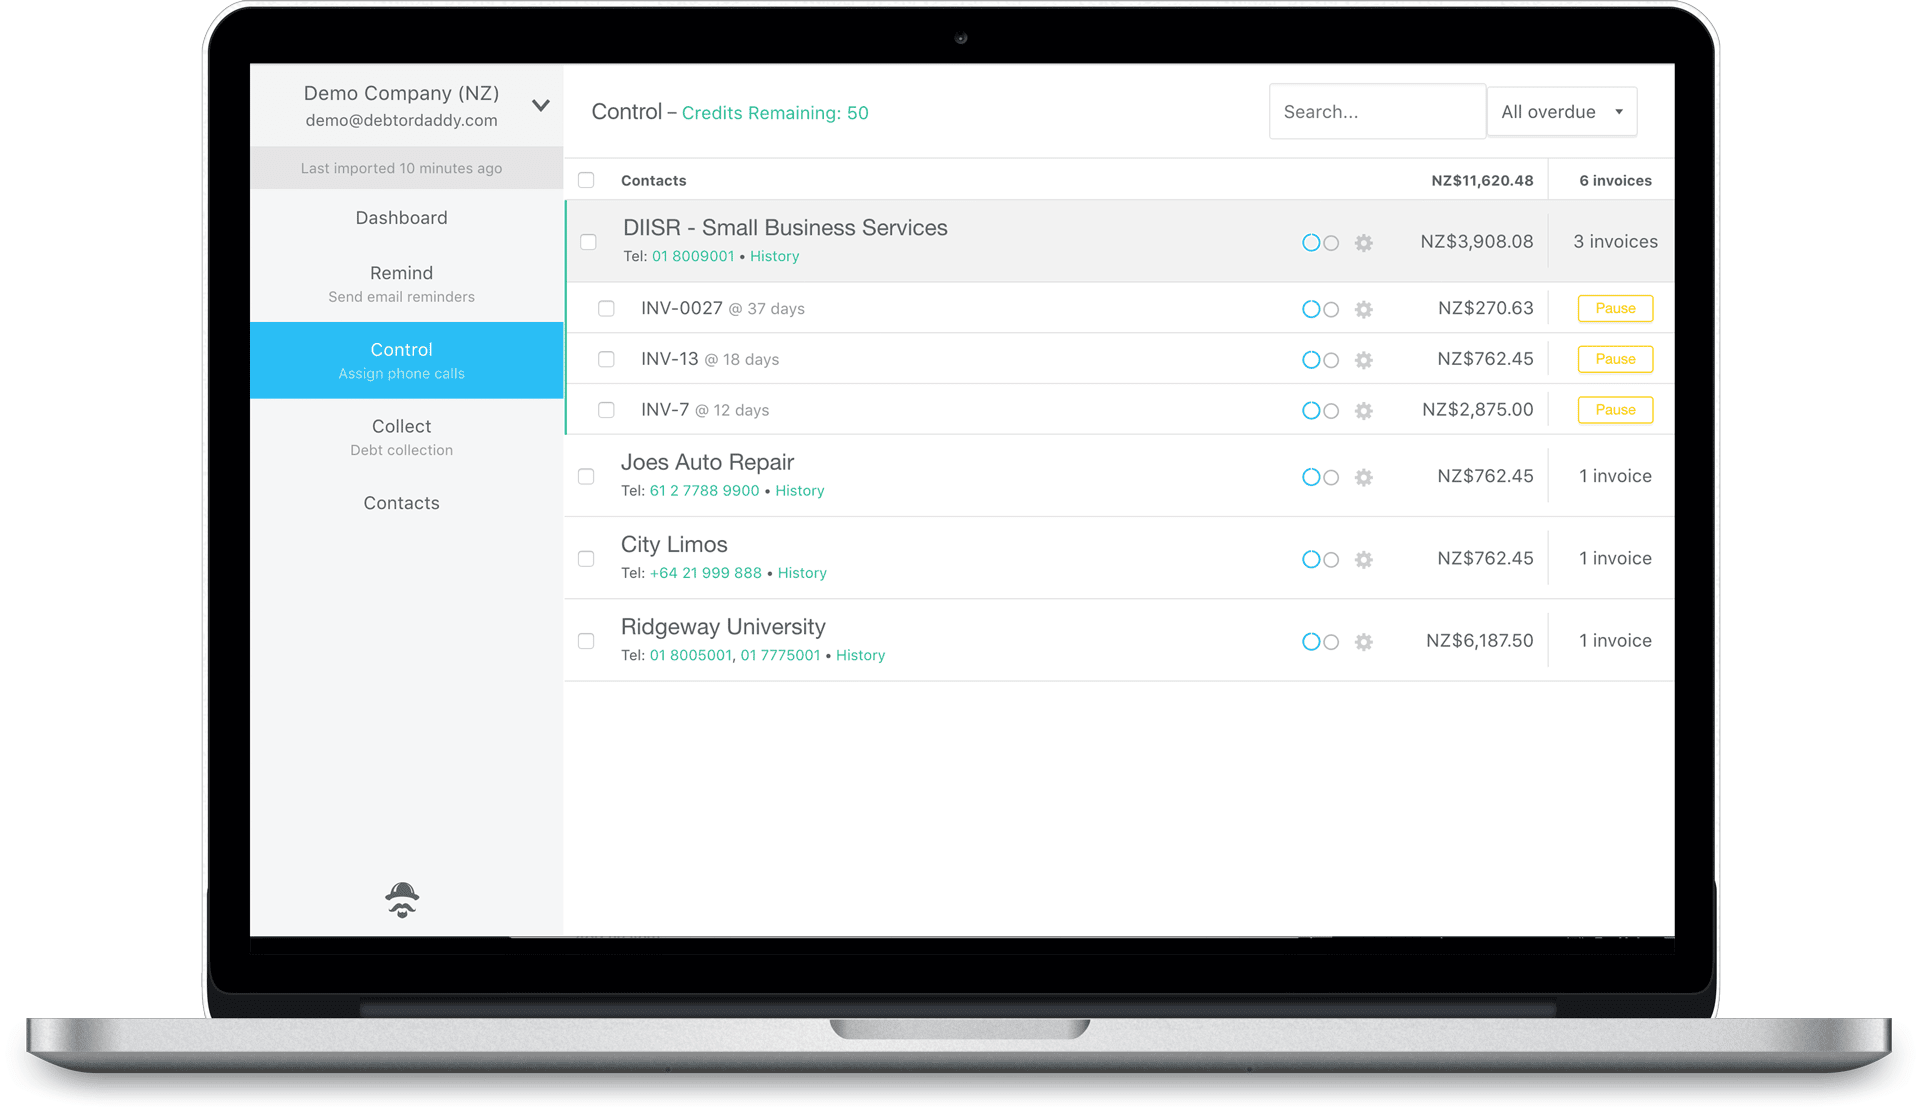Open History for City Limos
Screen dimensions: 1920x1108
[x=802, y=573]
